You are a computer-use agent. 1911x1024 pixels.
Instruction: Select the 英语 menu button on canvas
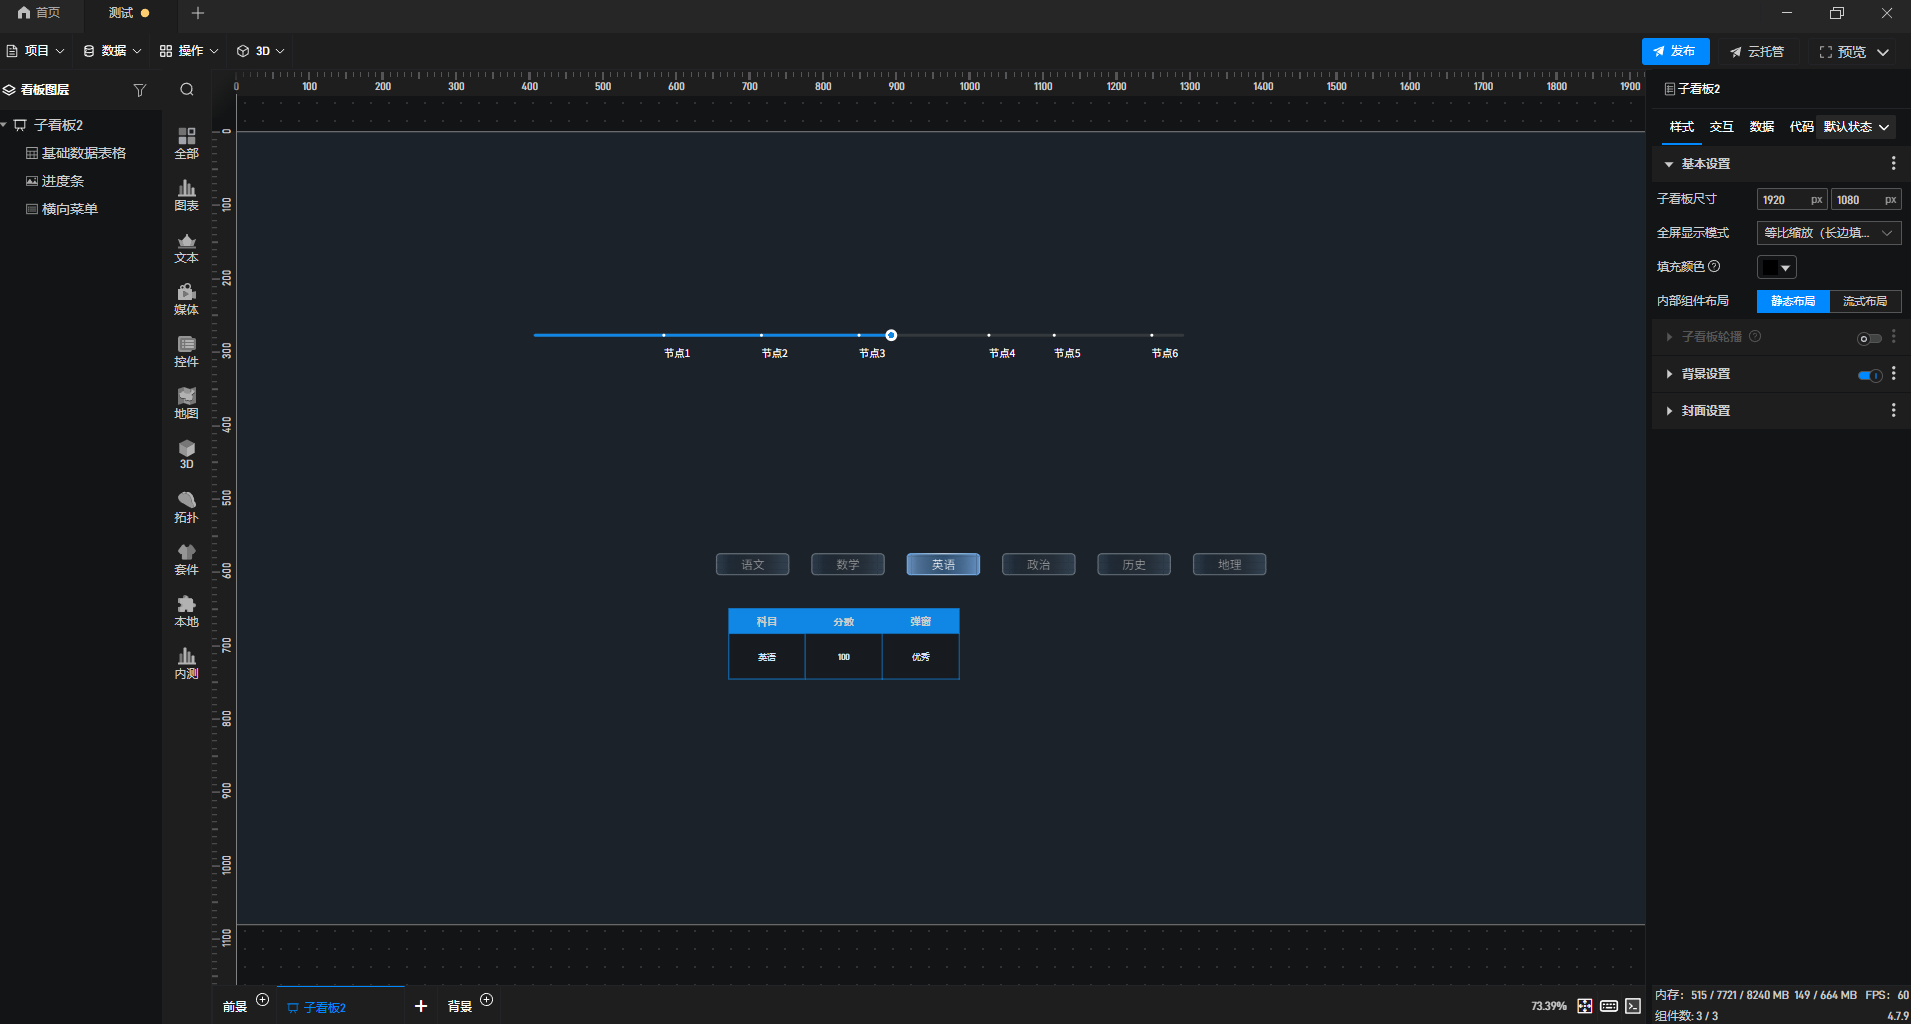pos(943,564)
